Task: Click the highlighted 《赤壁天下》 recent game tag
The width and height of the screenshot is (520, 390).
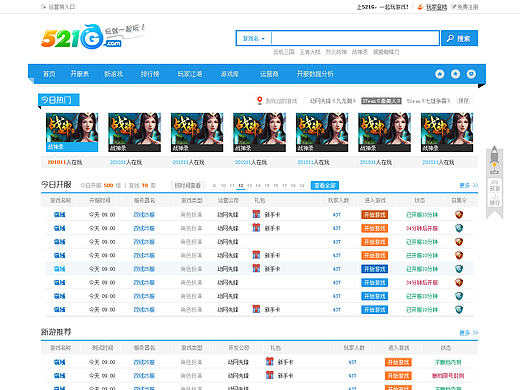Action: [x=381, y=101]
